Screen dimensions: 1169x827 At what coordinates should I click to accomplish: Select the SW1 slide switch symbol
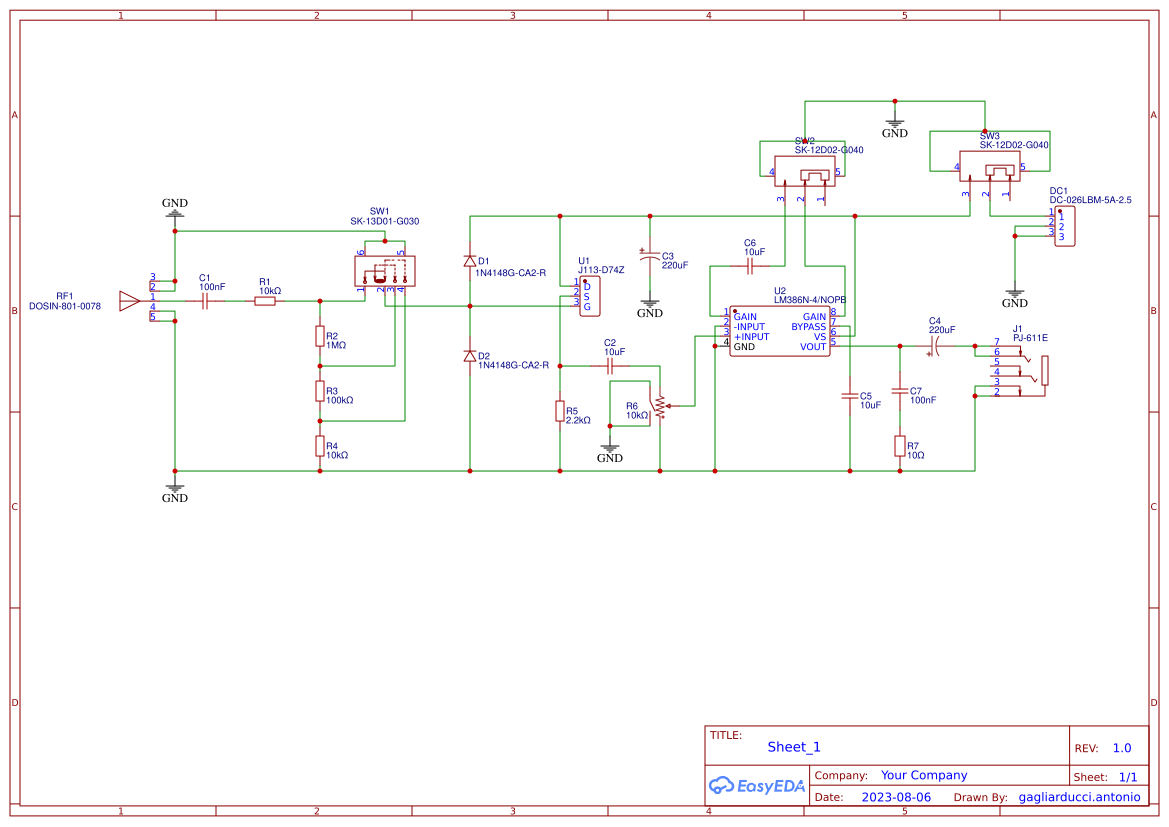point(385,271)
